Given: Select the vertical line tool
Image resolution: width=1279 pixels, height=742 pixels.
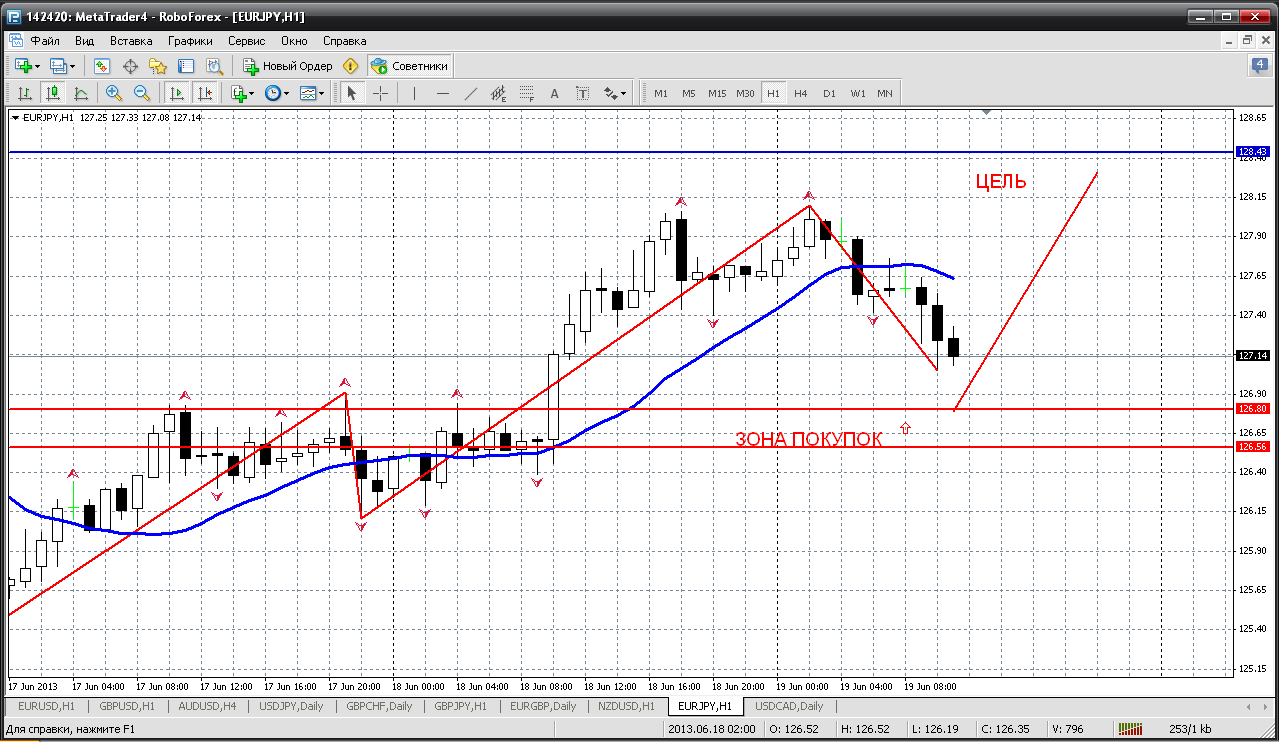Looking at the screenshot, I should (x=415, y=93).
